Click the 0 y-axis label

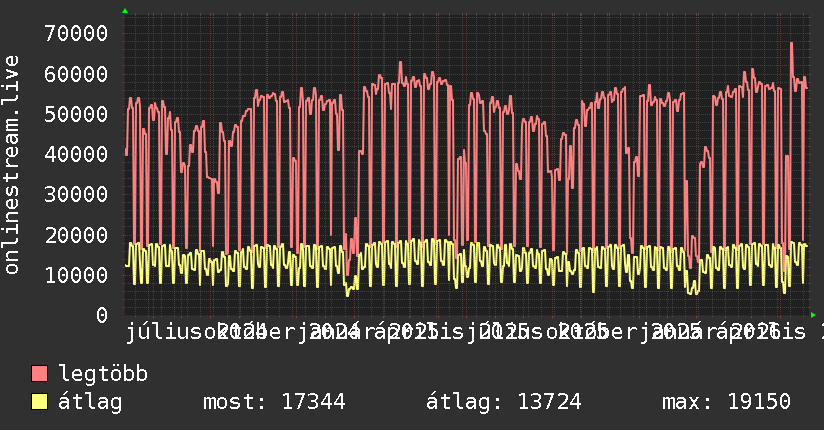[102, 315]
